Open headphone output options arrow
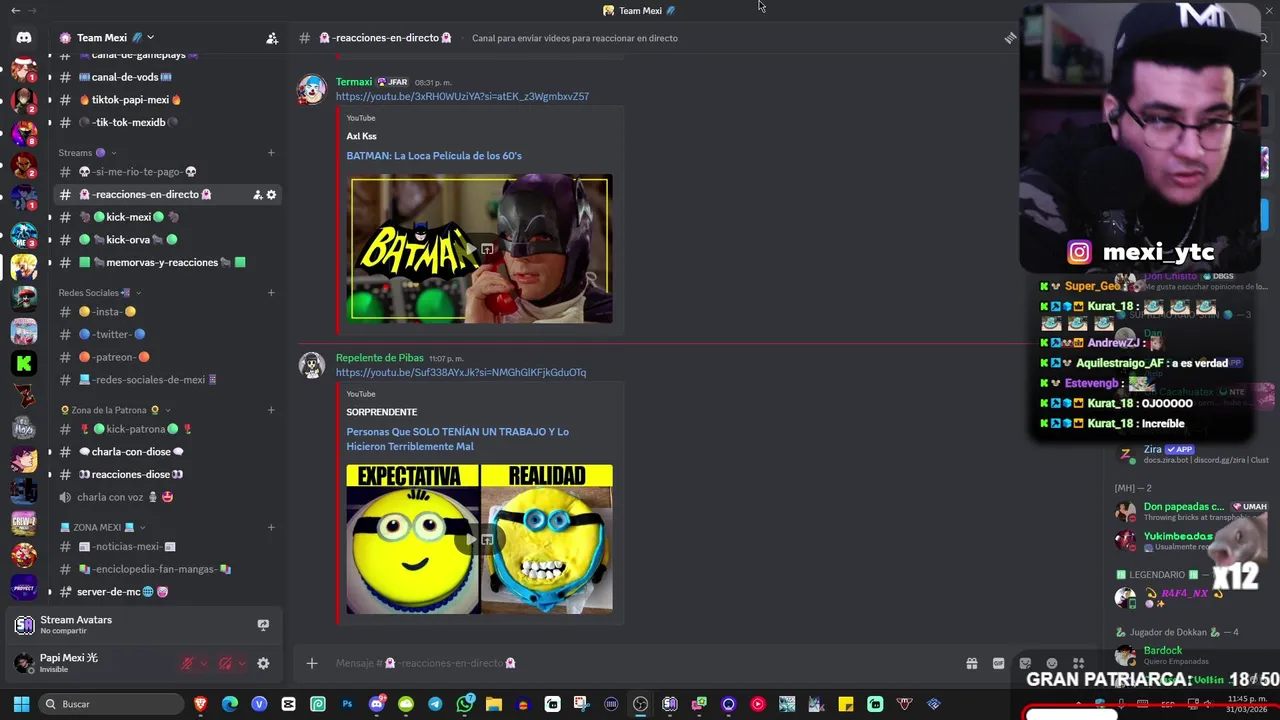The width and height of the screenshot is (1280, 720). click(242, 663)
